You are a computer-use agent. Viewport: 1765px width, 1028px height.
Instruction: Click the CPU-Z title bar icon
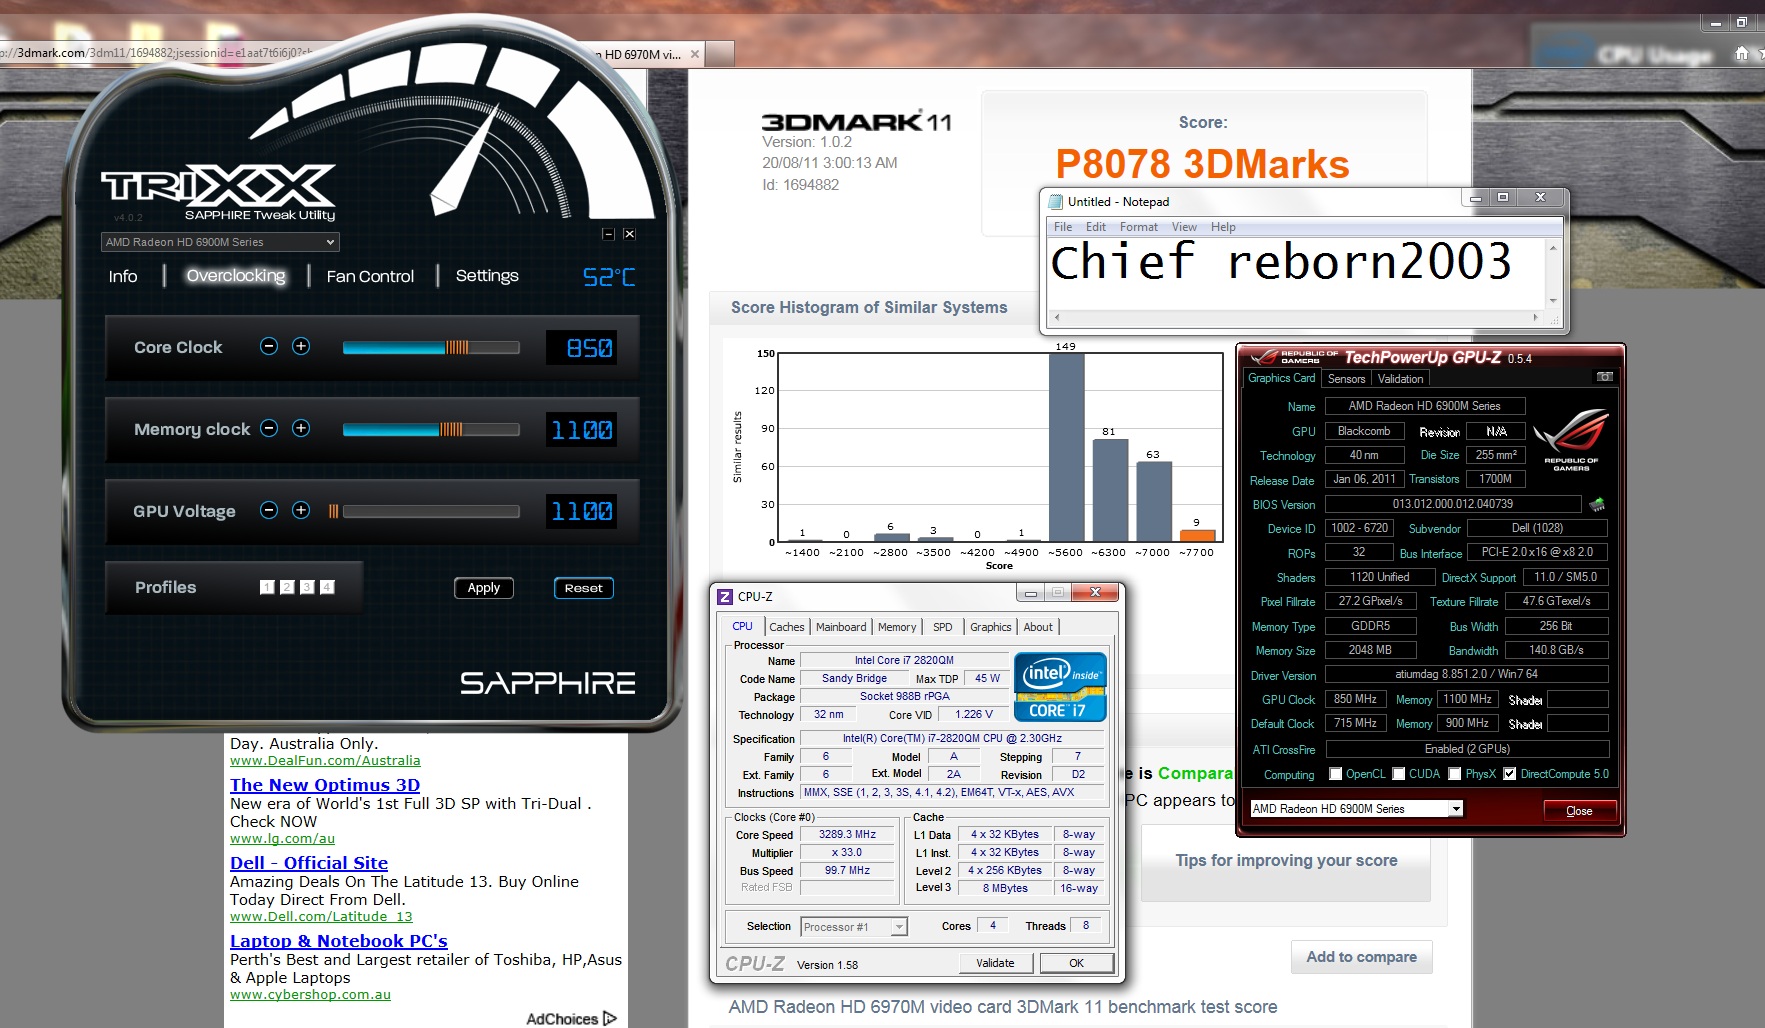pos(725,596)
